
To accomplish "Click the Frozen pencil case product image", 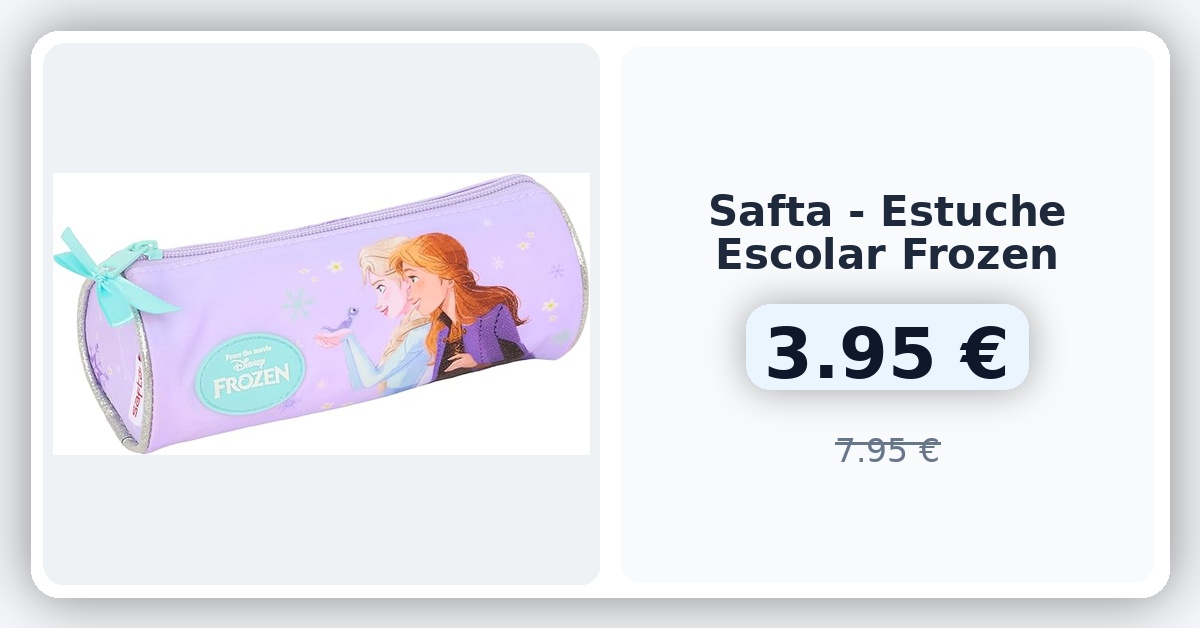I will pyautogui.click(x=321, y=314).
